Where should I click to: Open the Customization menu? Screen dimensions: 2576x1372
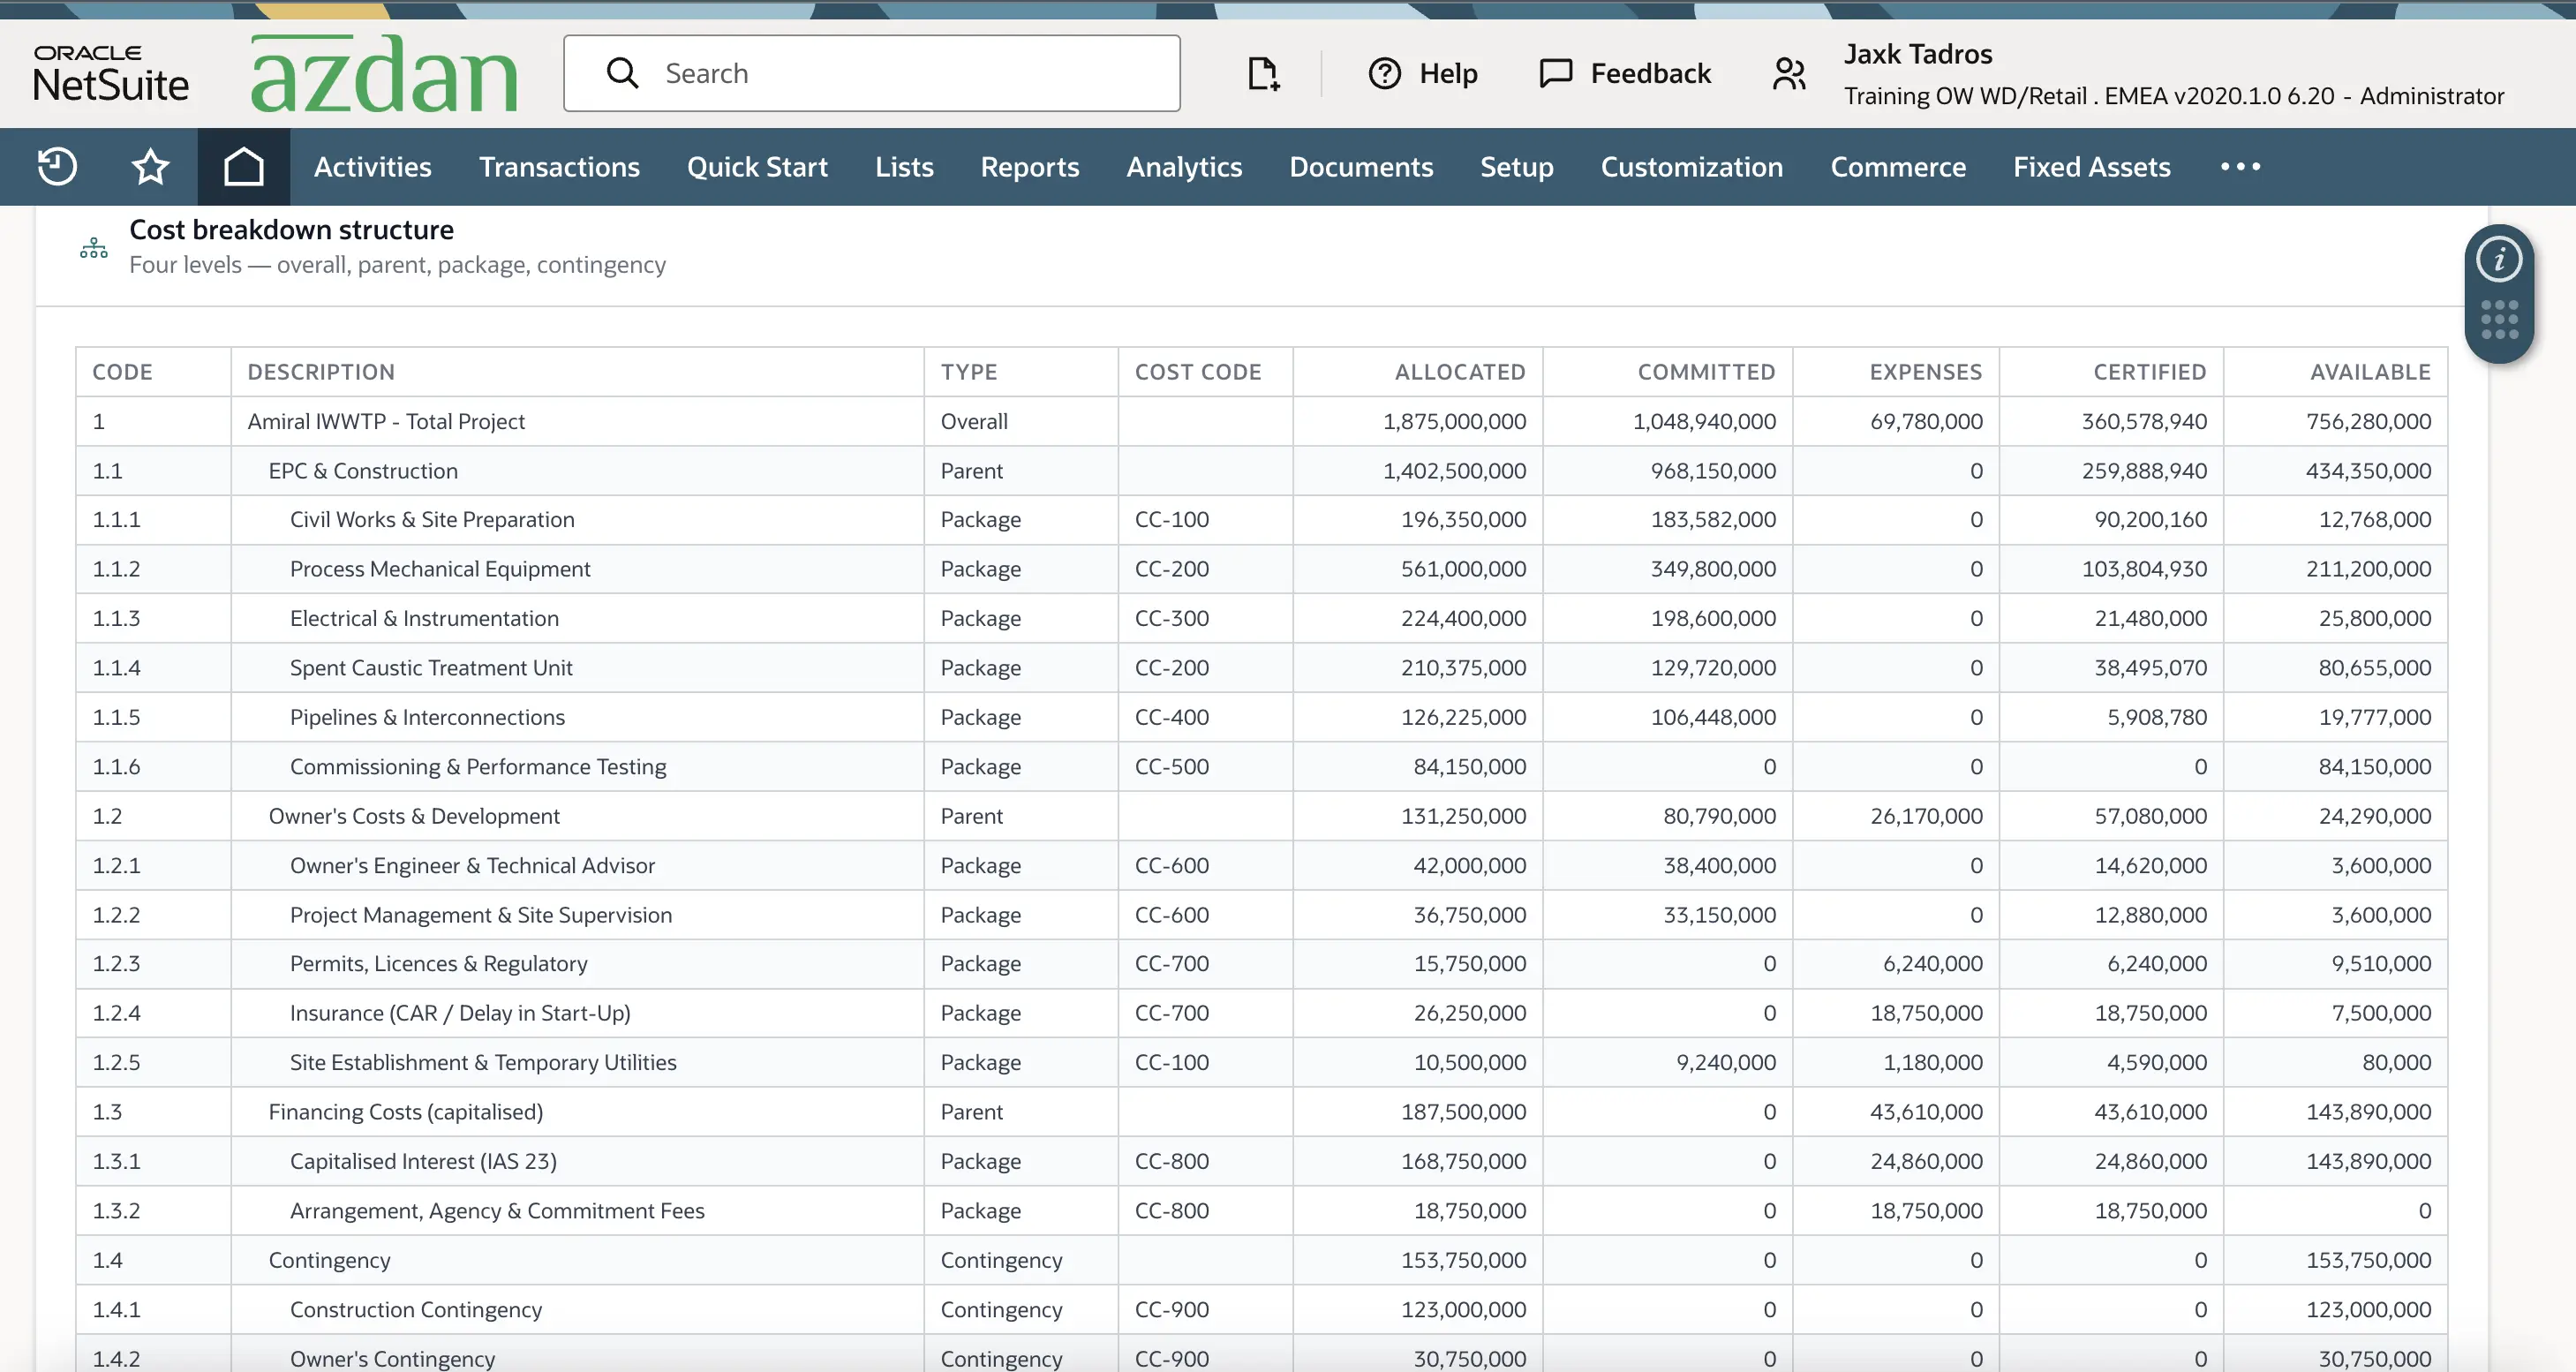[1691, 167]
